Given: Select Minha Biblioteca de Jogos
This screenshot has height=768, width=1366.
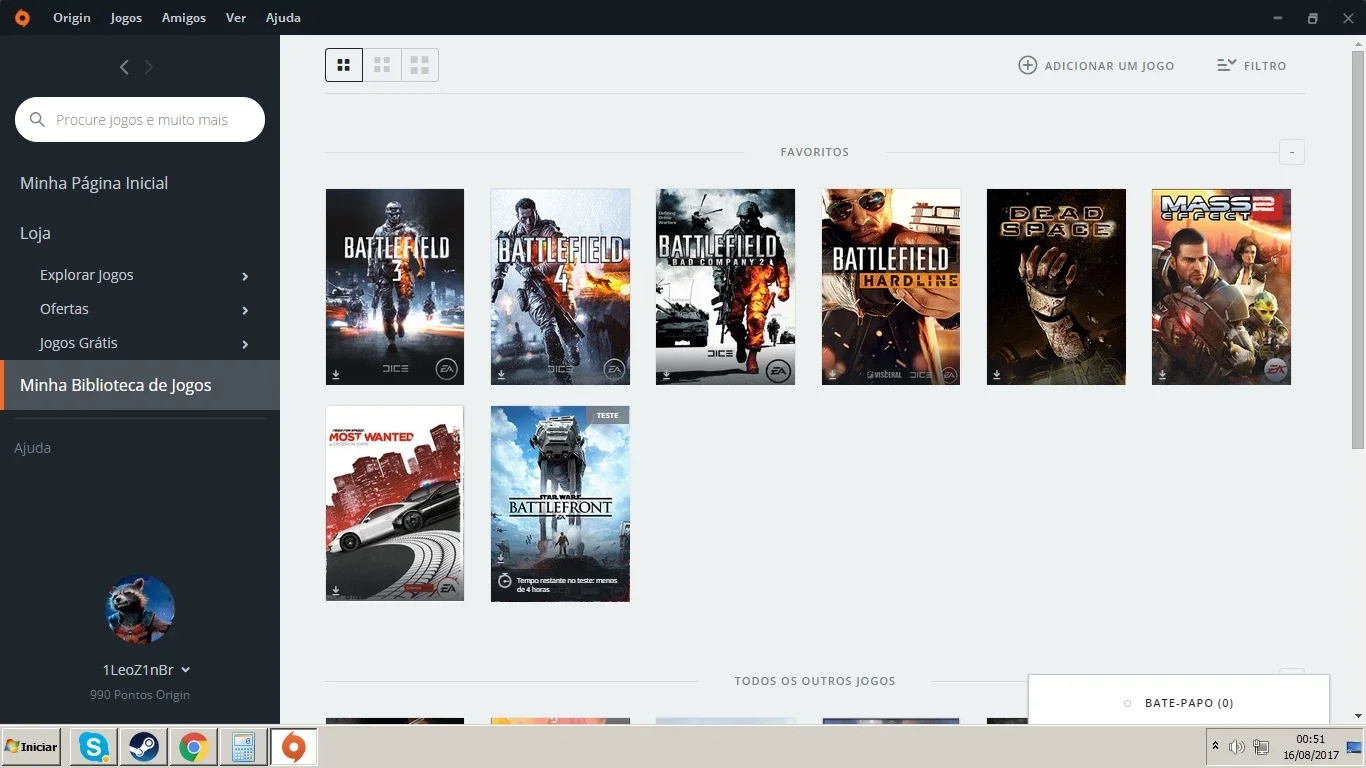Looking at the screenshot, I should click(140, 385).
